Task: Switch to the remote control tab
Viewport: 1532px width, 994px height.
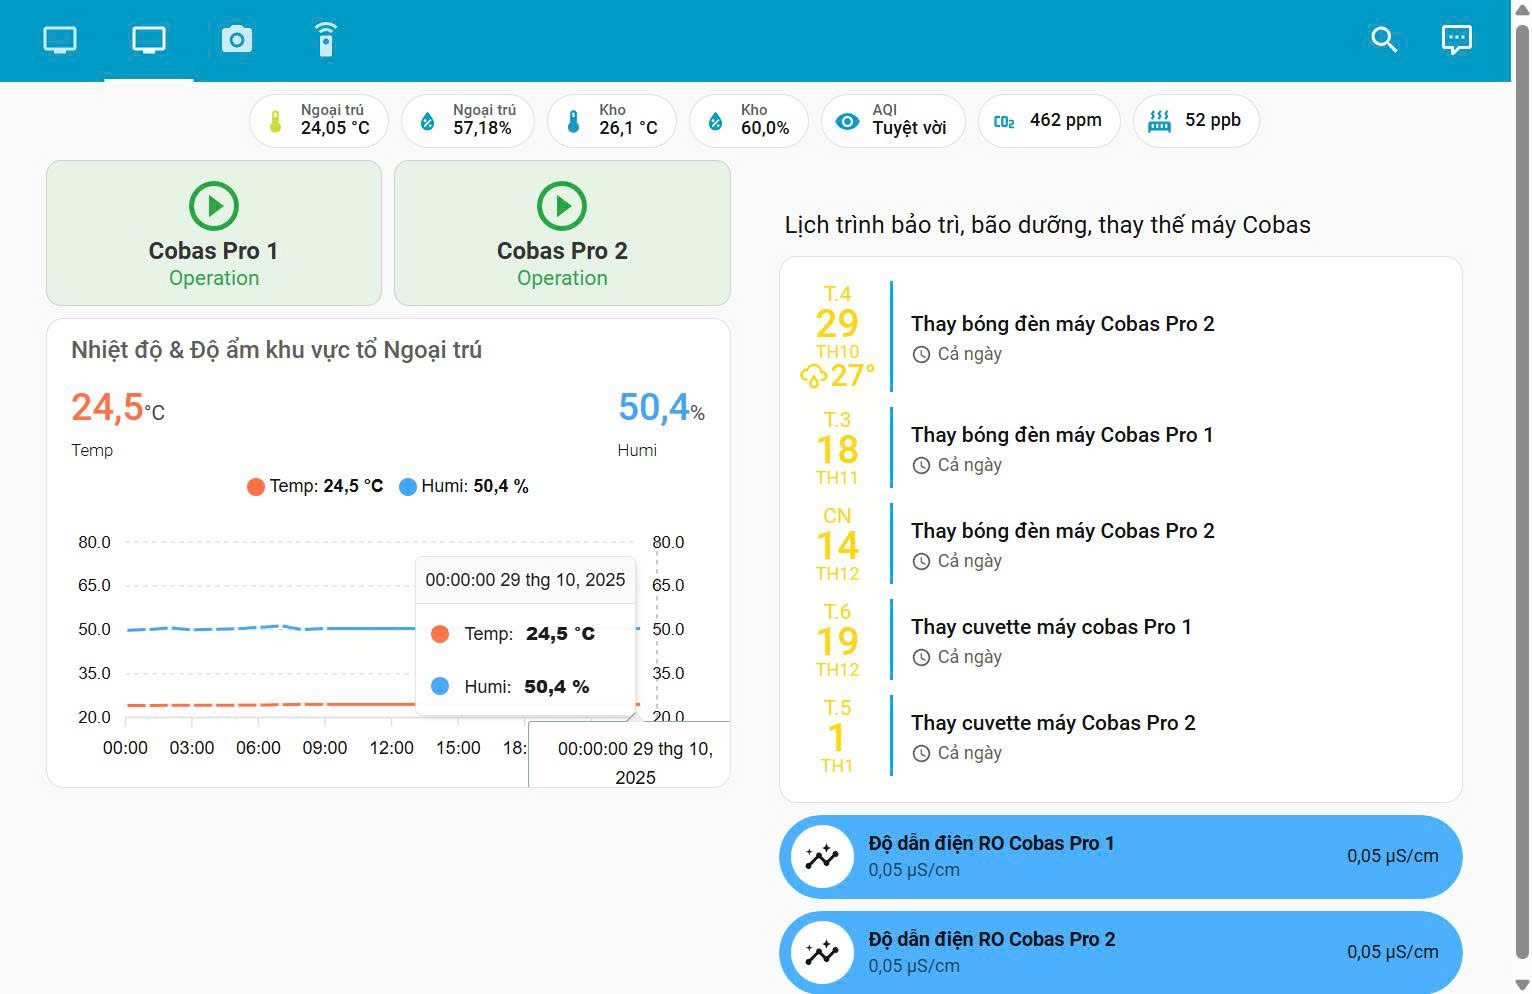Action: click(325, 40)
